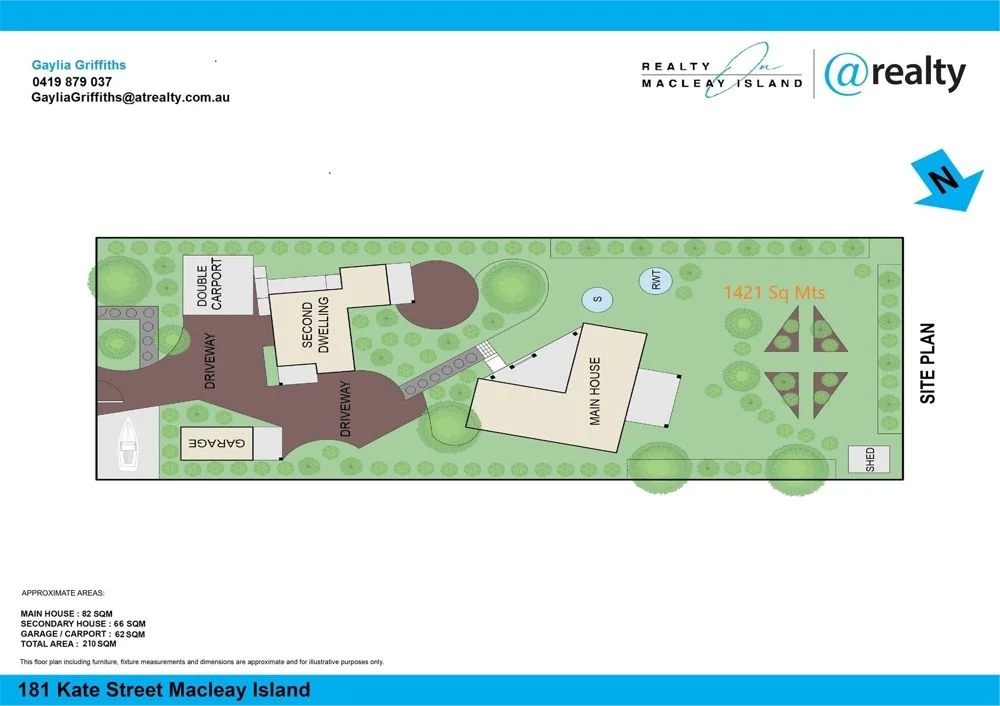The width and height of the screenshot is (1000, 706).
Task: Click the SECOND DWELLING label
Action: [315, 325]
